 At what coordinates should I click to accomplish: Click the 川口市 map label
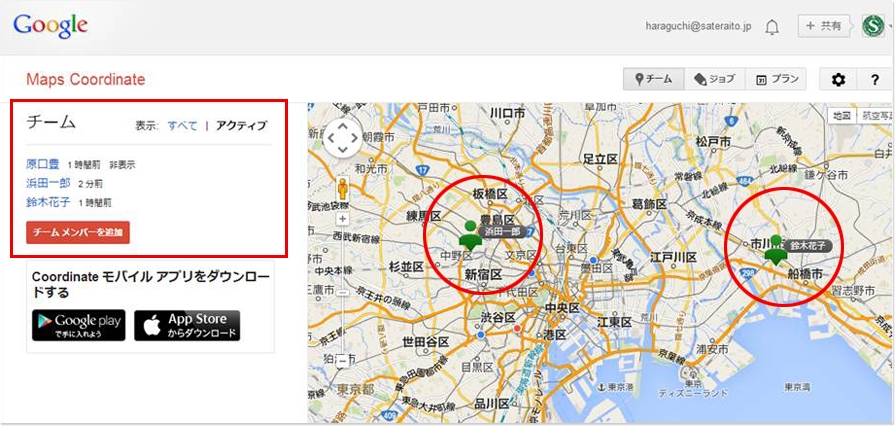coord(507,113)
